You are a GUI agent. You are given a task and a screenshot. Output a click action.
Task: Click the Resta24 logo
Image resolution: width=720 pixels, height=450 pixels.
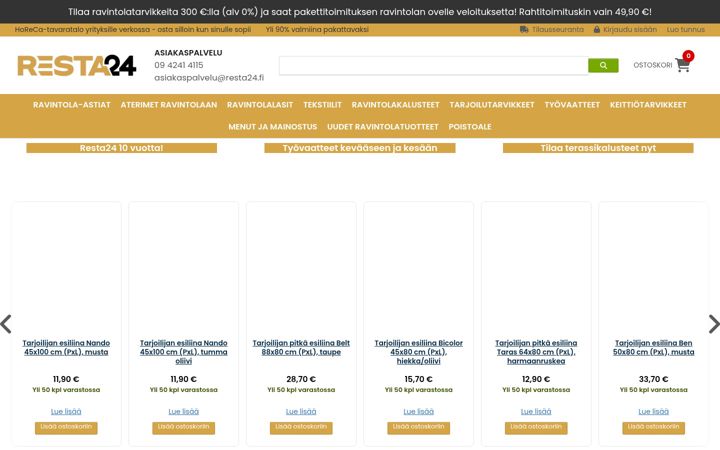point(77,66)
